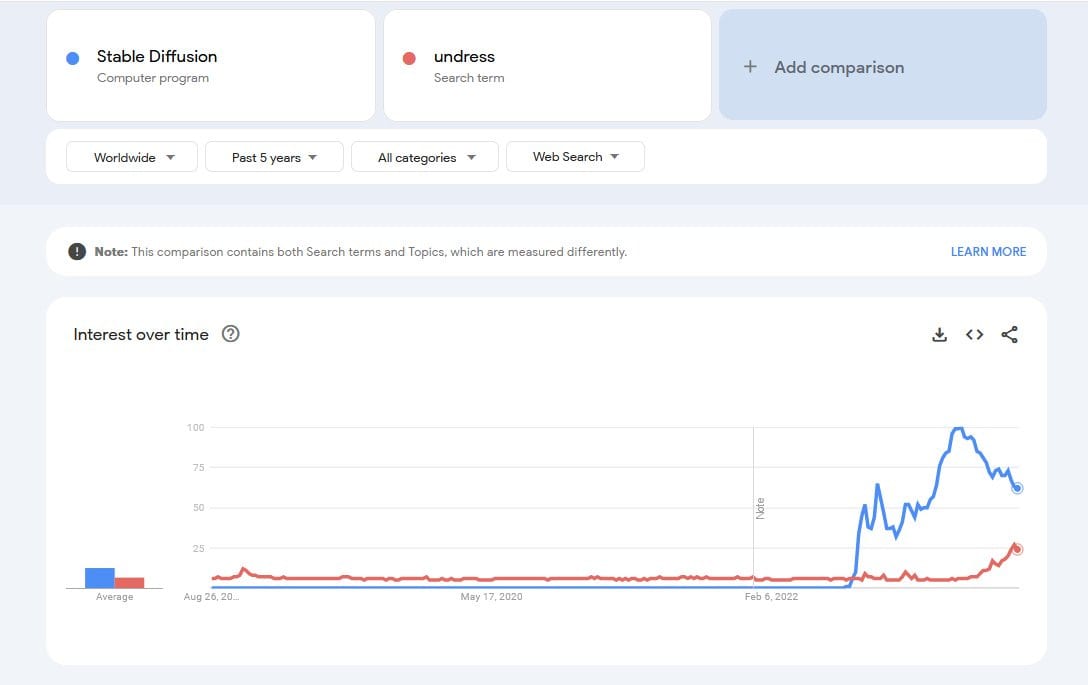The height and width of the screenshot is (685, 1088).
Task: Click the embed code icon
Action: point(974,335)
